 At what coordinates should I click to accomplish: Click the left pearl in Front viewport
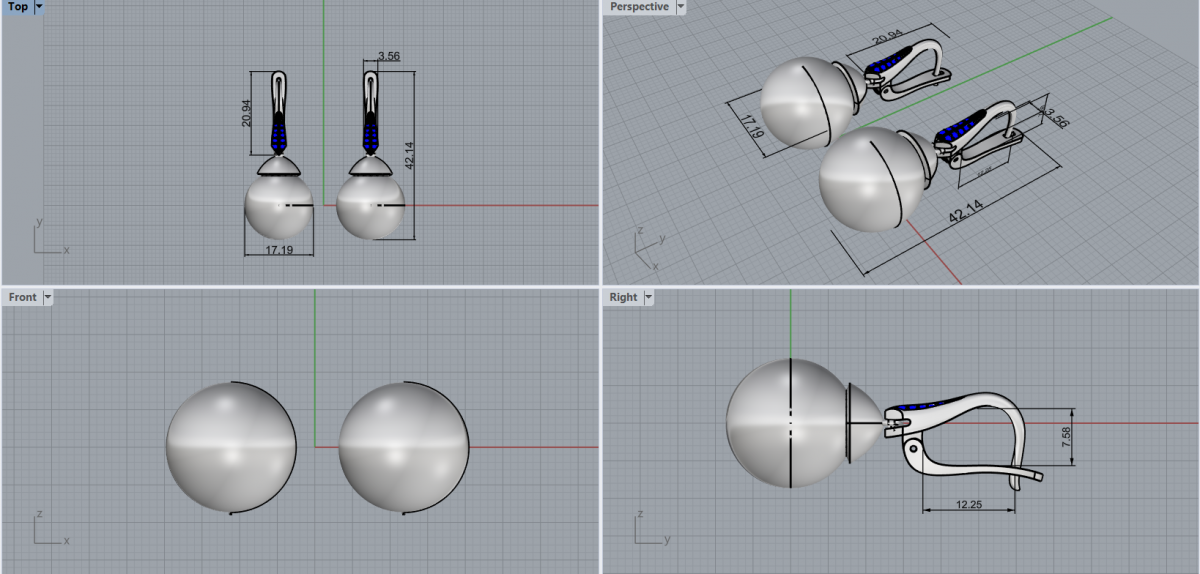[231, 447]
